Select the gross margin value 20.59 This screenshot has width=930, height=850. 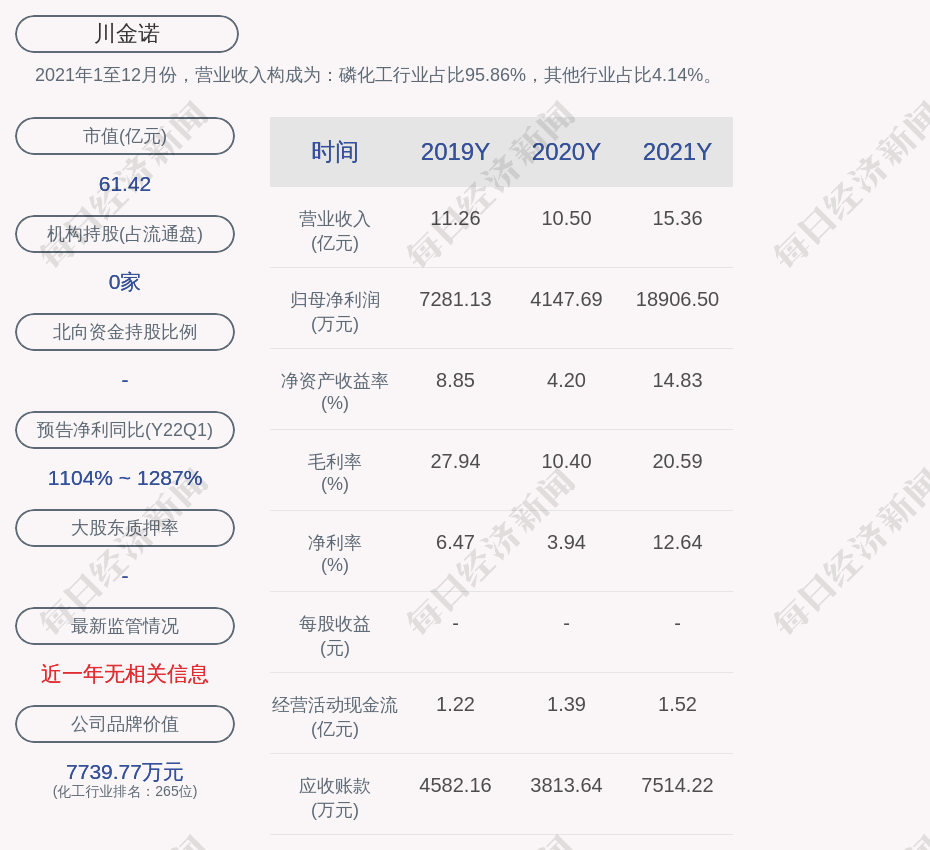pos(677,461)
